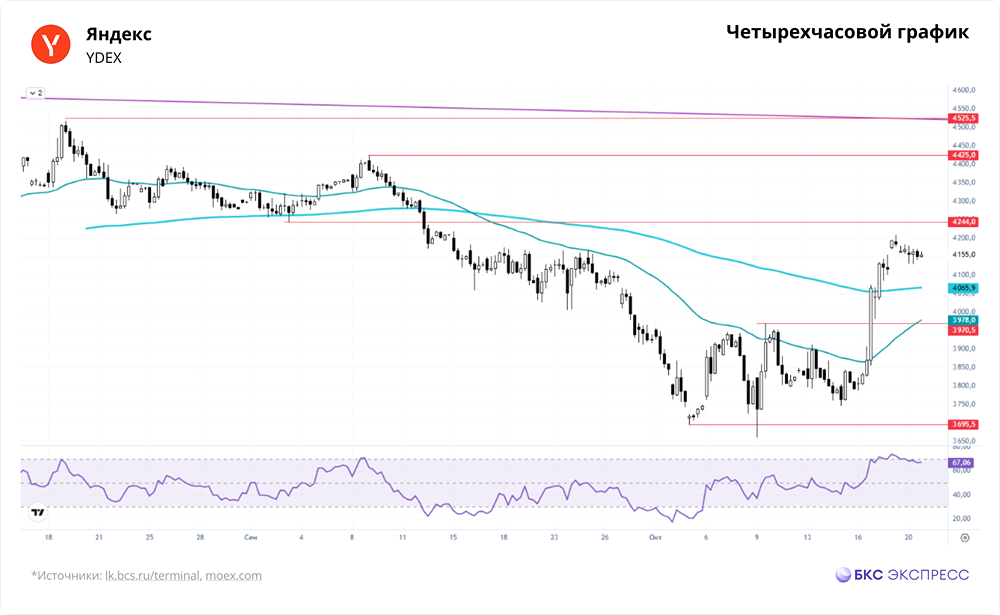This screenshot has height=615, width=1000.
Task: Click the 4200,0 price axis label
Action: (964, 238)
